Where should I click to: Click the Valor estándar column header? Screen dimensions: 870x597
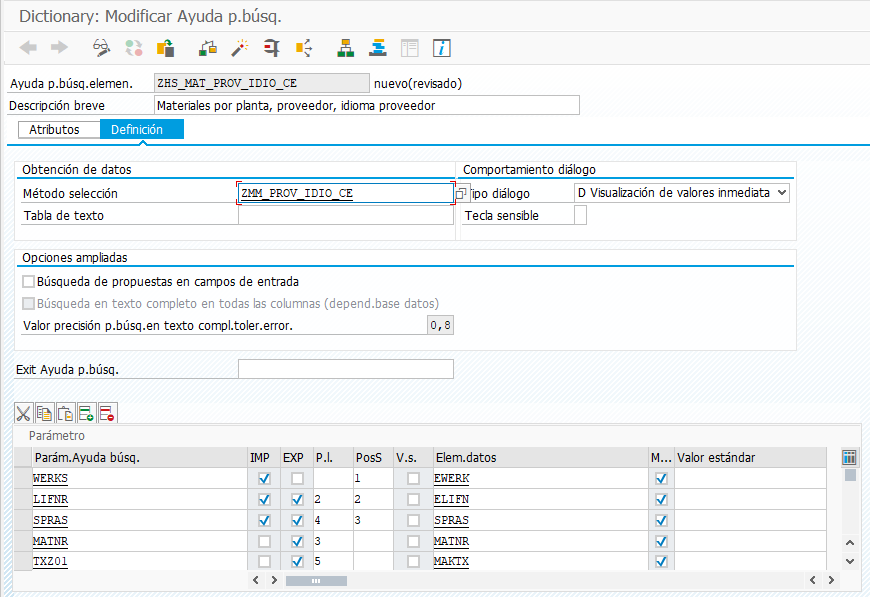[x=750, y=458]
